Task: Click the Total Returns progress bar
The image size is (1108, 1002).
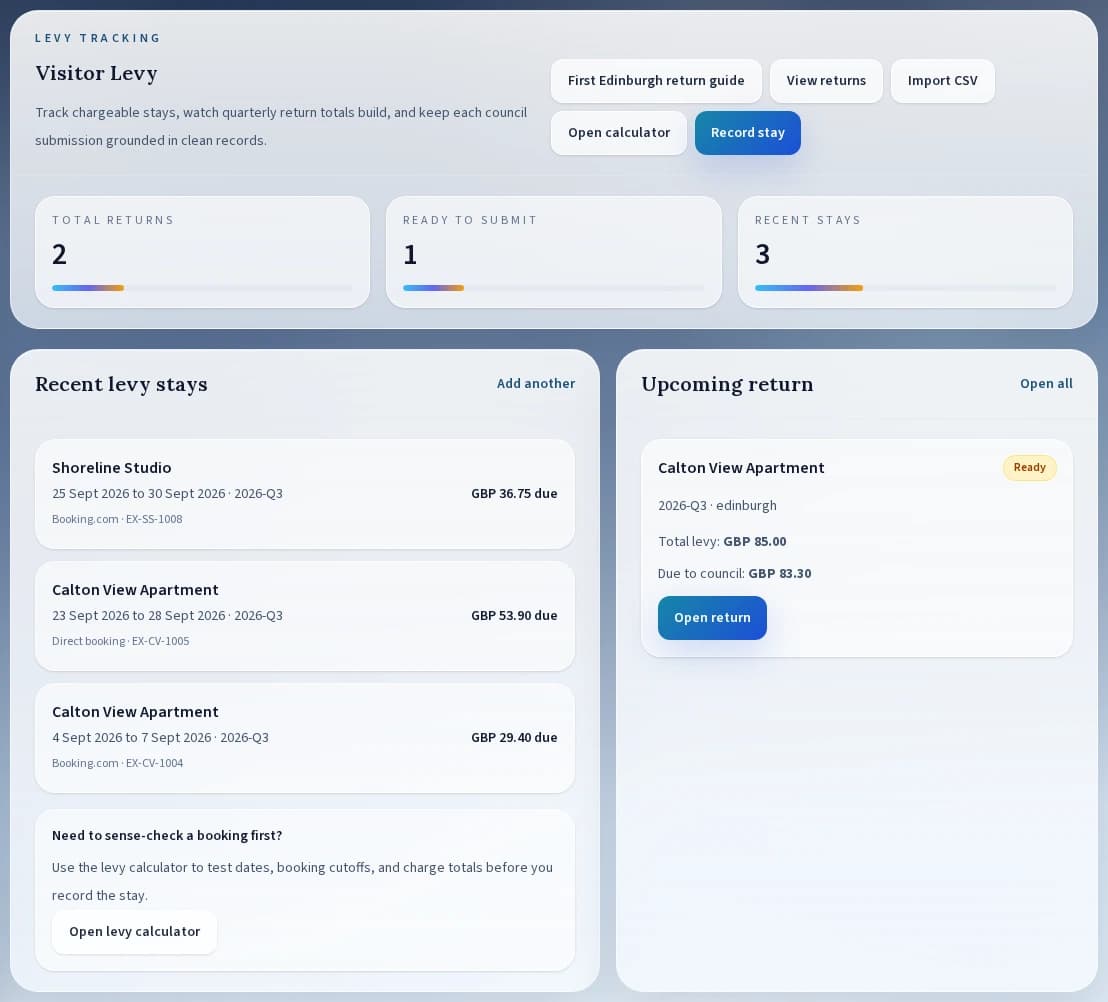Action: pyautogui.click(x=202, y=288)
